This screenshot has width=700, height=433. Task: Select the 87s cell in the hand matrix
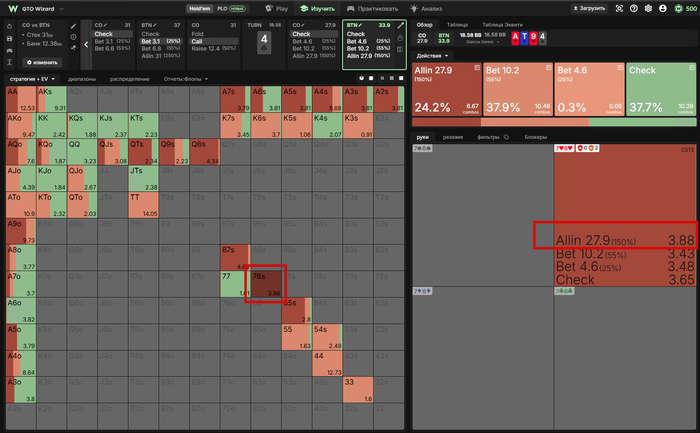tap(235, 258)
